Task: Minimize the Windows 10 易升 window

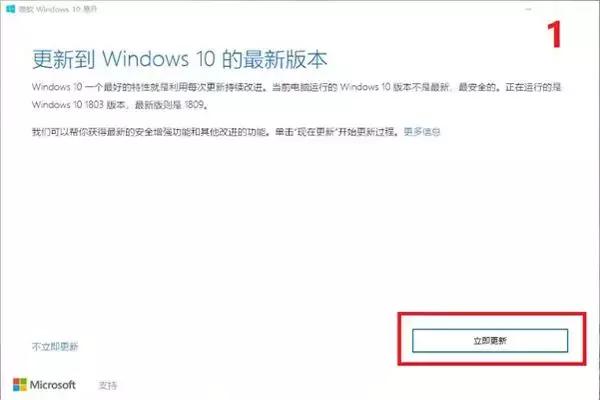Action: 528,9
